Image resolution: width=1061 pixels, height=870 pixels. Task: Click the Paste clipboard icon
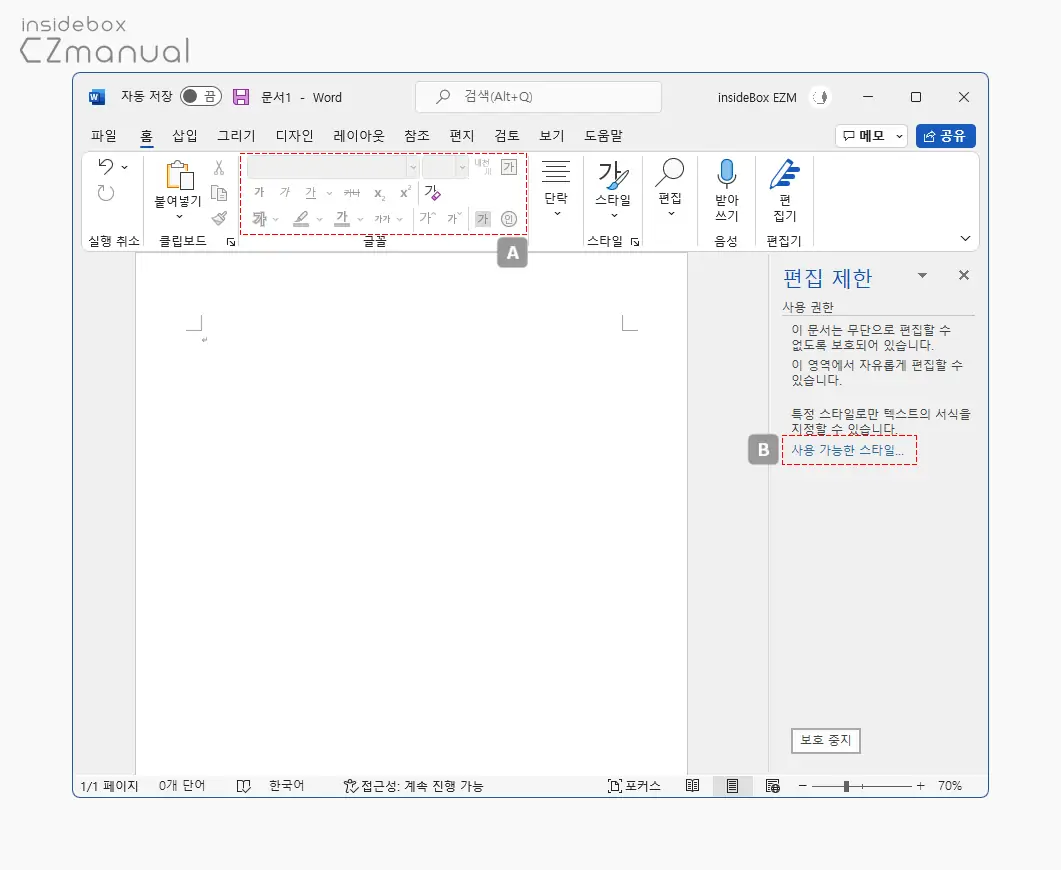179,175
